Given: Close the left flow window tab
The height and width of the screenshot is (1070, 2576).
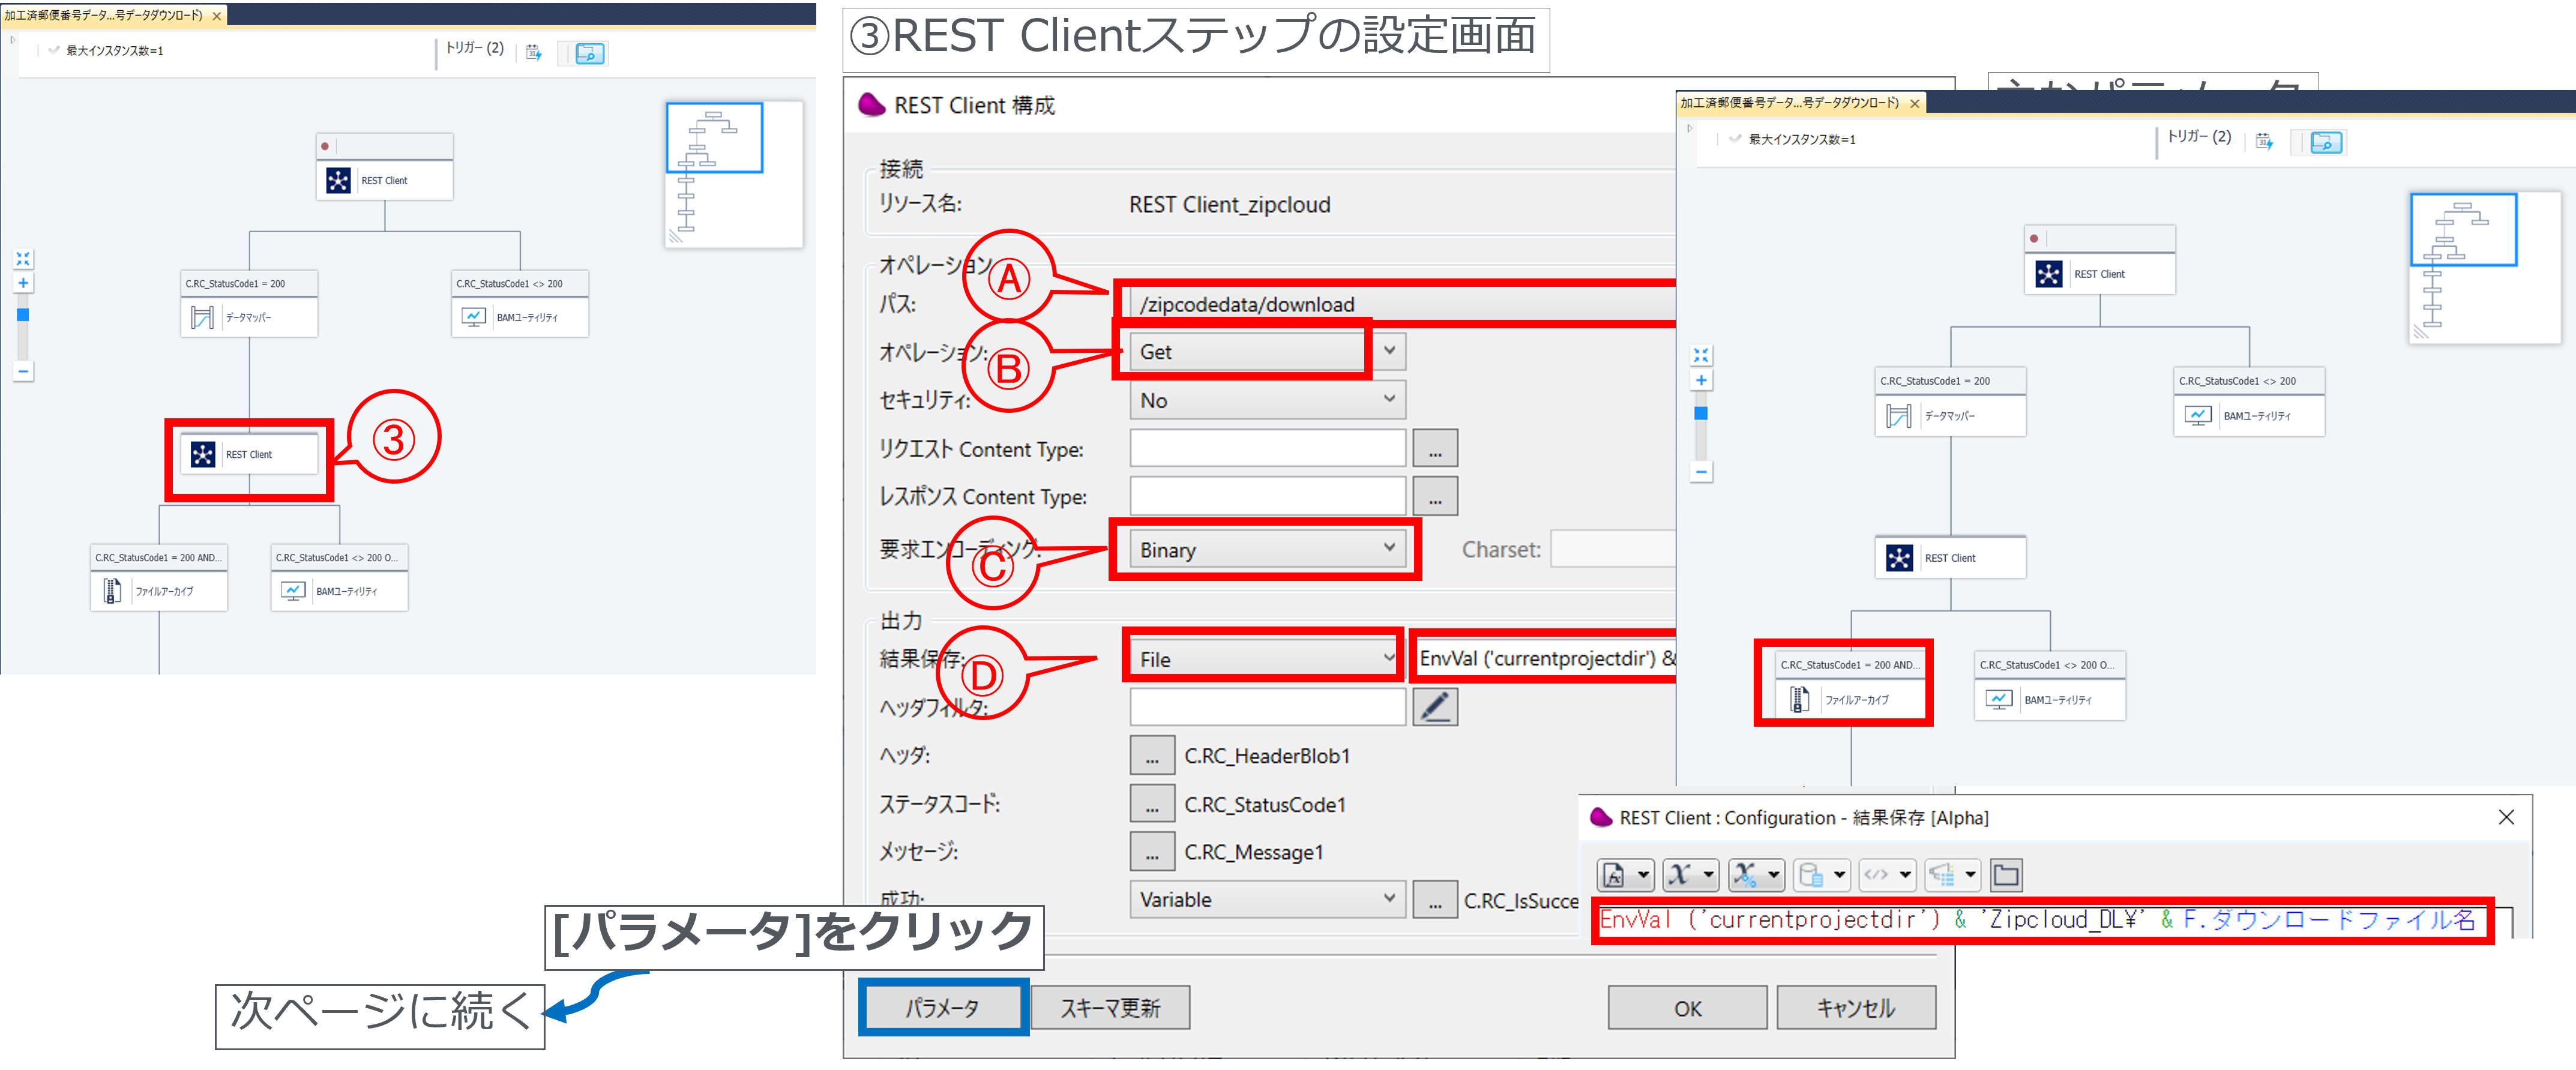Looking at the screenshot, I should pyautogui.click(x=217, y=16).
